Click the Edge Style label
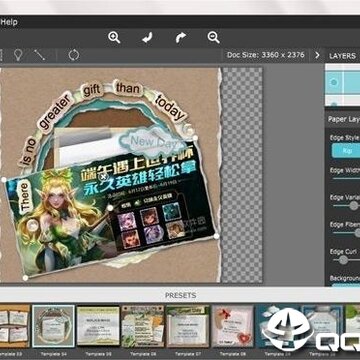Viewport: 360px width, 360px height. (x=344, y=138)
